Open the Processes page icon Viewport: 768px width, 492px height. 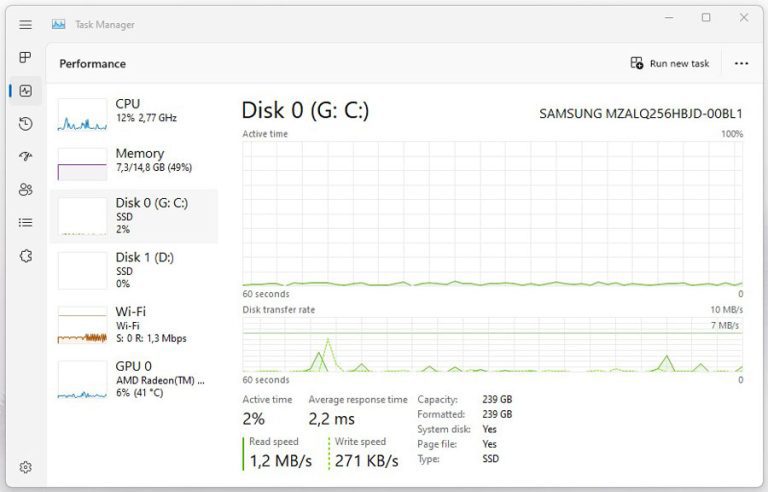click(26, 58)
